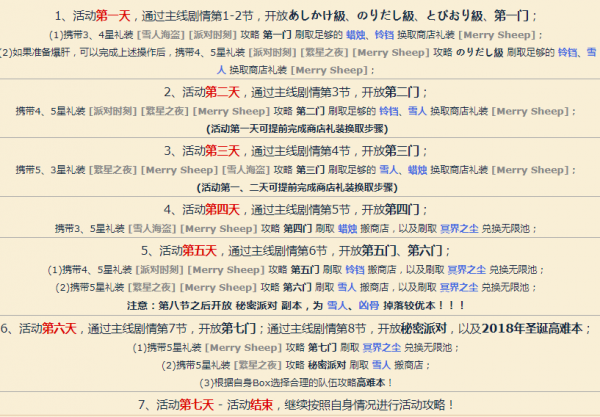Viewport: 600px width, 417px height.
Task: Click the red 结束 text in day 7
Action: point(262,405)
